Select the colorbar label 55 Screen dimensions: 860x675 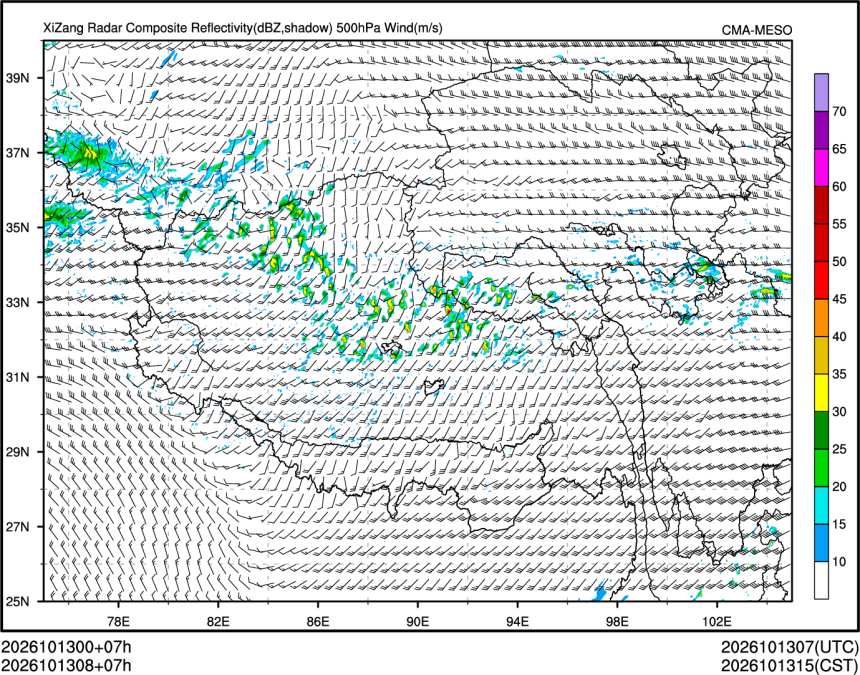point(839,224)
